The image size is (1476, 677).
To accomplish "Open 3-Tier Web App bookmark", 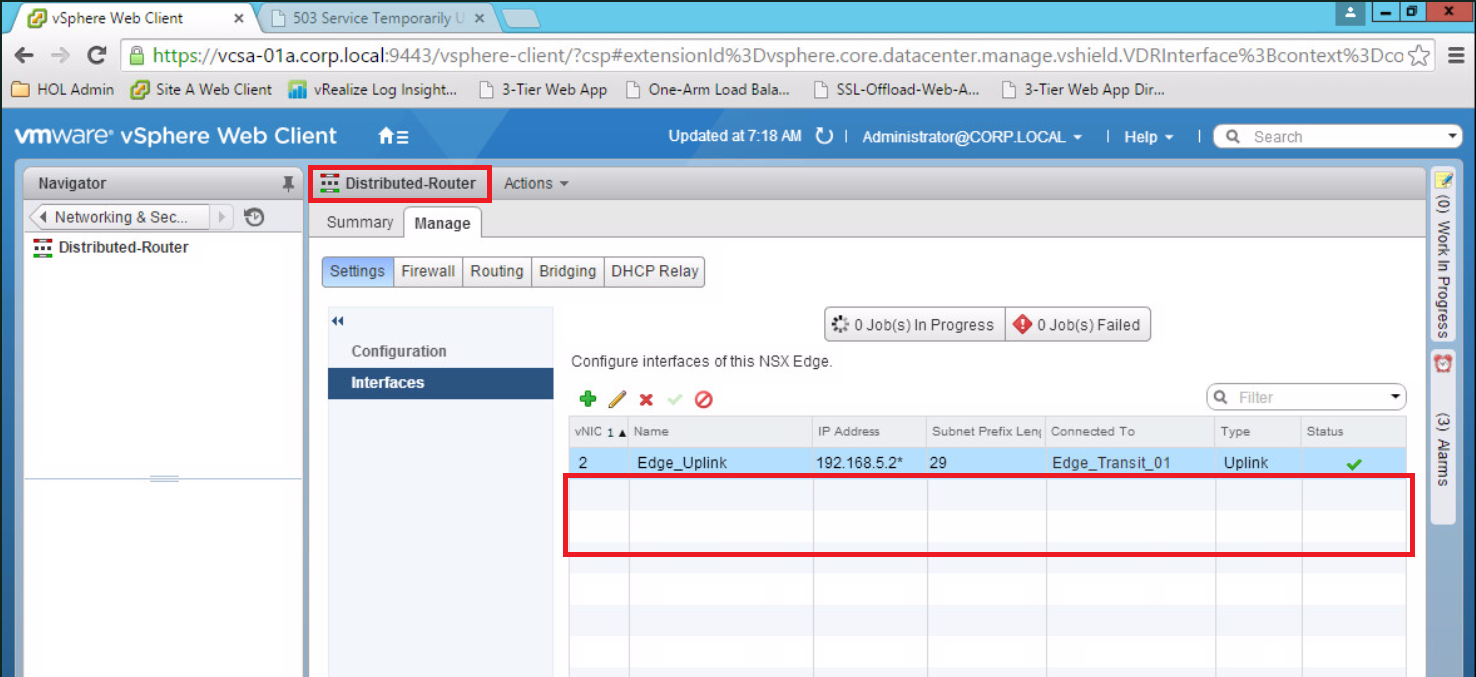I will coord(543,90).
